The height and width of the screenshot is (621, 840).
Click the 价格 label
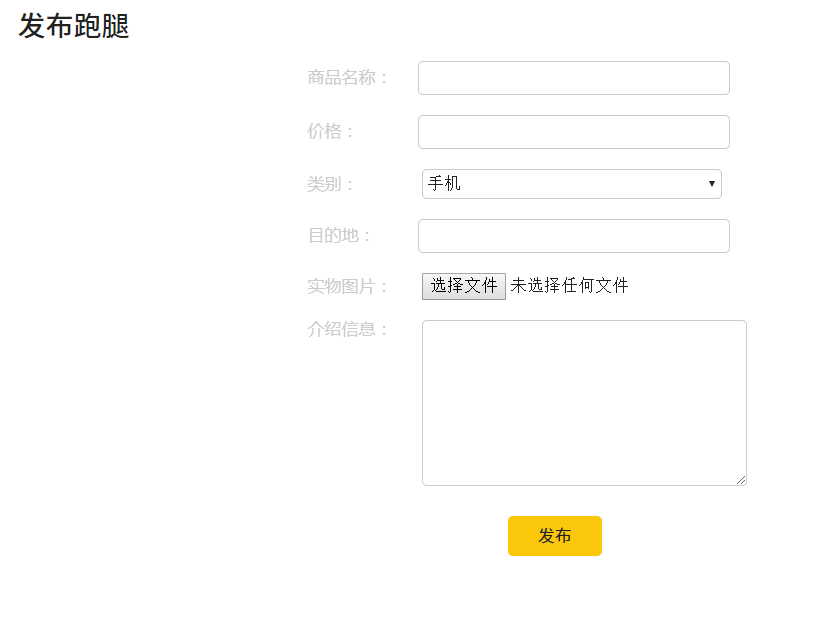pyautogui.click(x=331, y=132)
